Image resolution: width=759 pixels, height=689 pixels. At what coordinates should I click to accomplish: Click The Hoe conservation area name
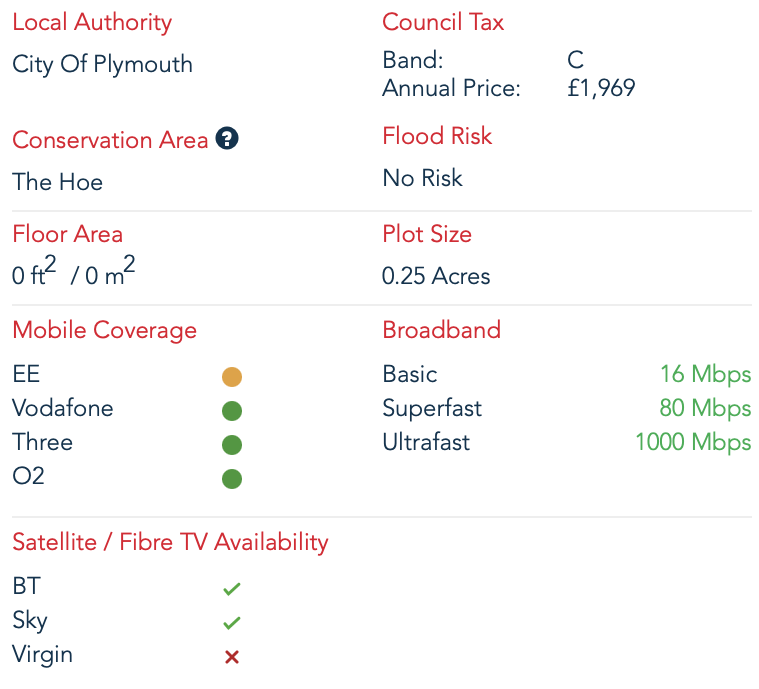pyautogui.click(x=57, y=182)
